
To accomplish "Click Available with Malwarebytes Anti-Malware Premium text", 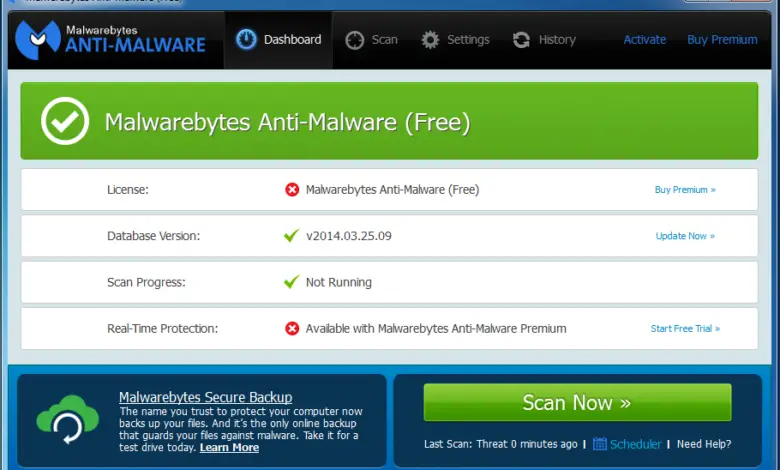I will 436,328.
